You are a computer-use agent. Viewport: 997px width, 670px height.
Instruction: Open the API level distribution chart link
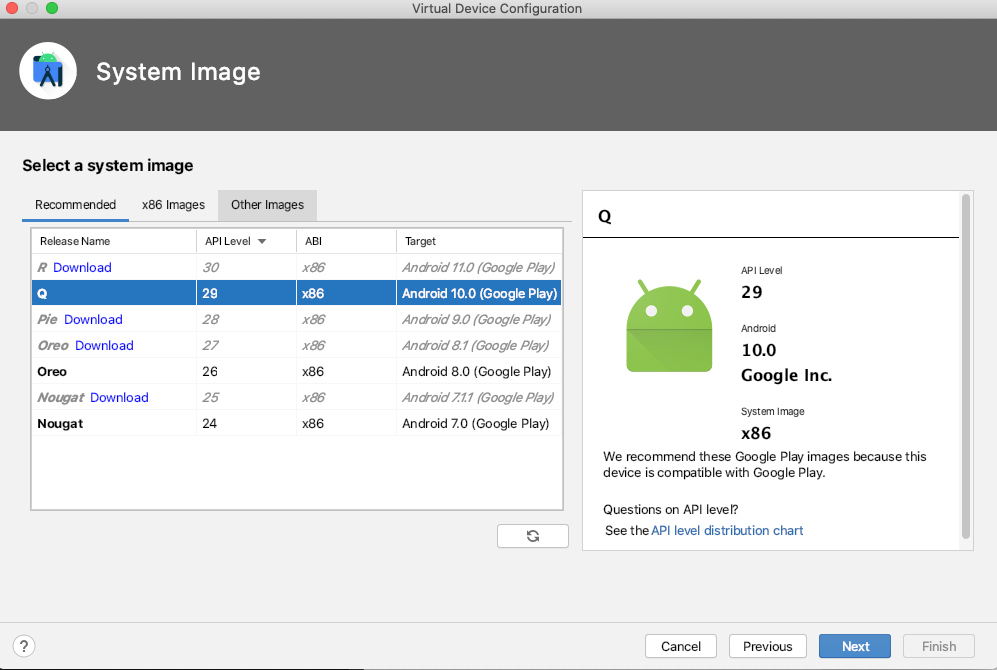[727, 530]
